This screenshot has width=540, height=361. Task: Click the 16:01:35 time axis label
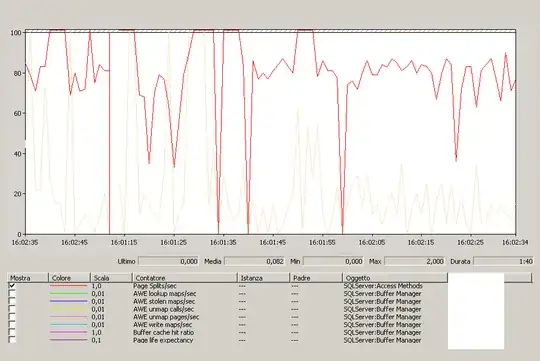tap(223, 243)
